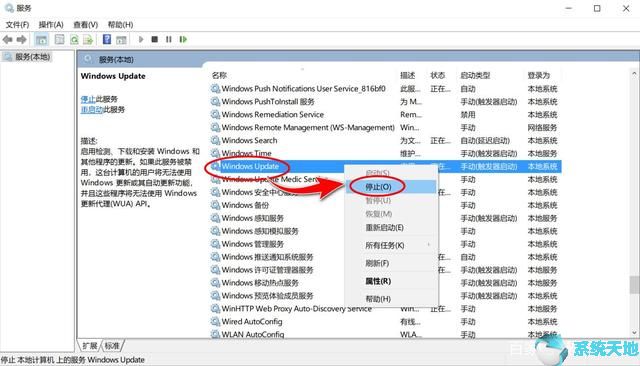Select Windows Remote Management row

(x=386, y=128)
